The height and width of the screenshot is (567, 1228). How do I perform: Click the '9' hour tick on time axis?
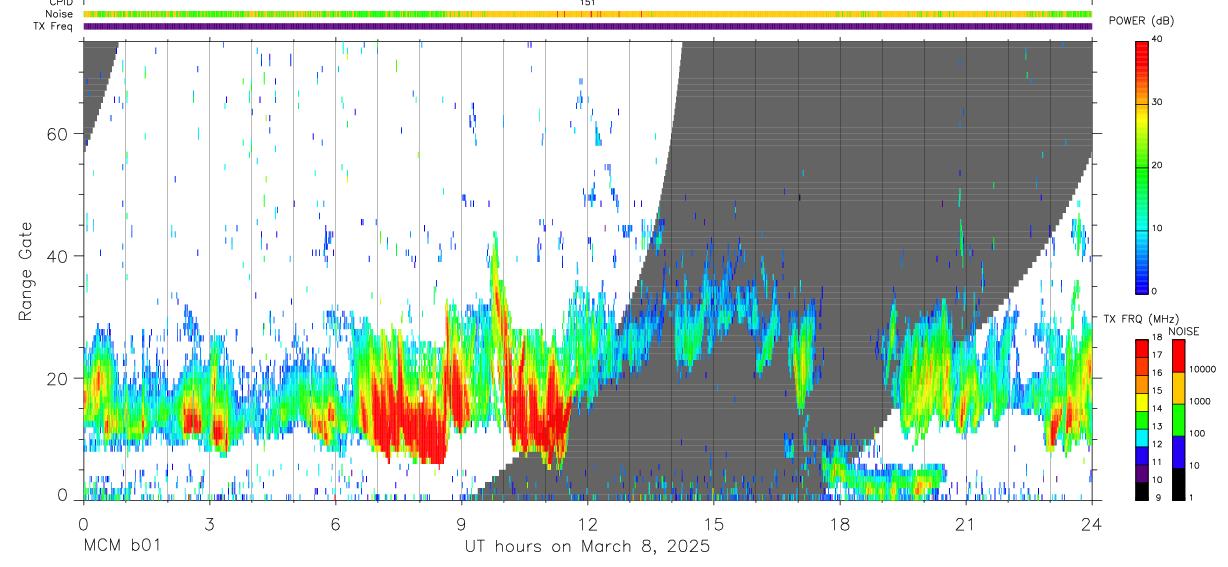click(x=461, y=525)
